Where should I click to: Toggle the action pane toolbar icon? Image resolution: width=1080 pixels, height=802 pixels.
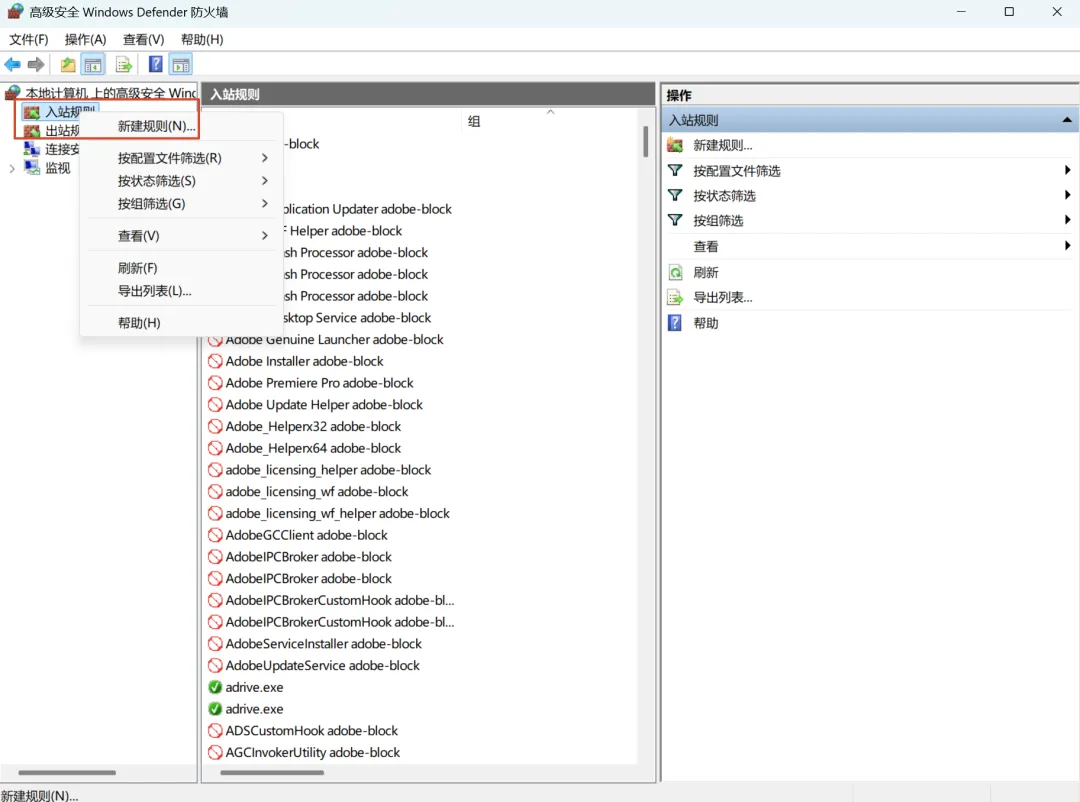coord(180,65)
